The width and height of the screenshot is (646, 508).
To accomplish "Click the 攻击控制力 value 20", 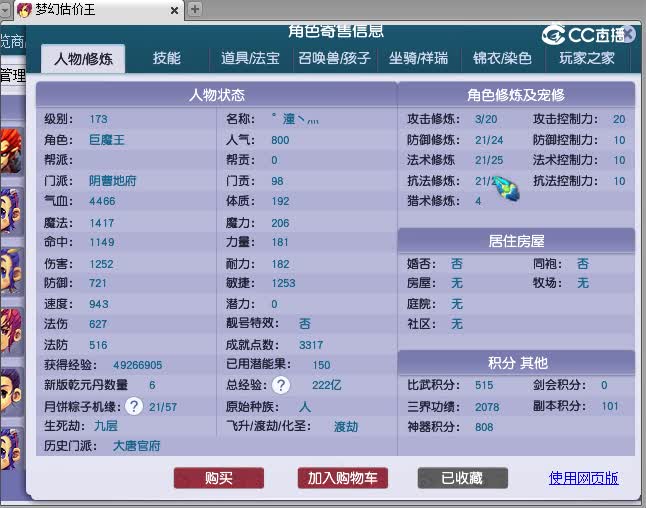I will click(x=619, y=119).
